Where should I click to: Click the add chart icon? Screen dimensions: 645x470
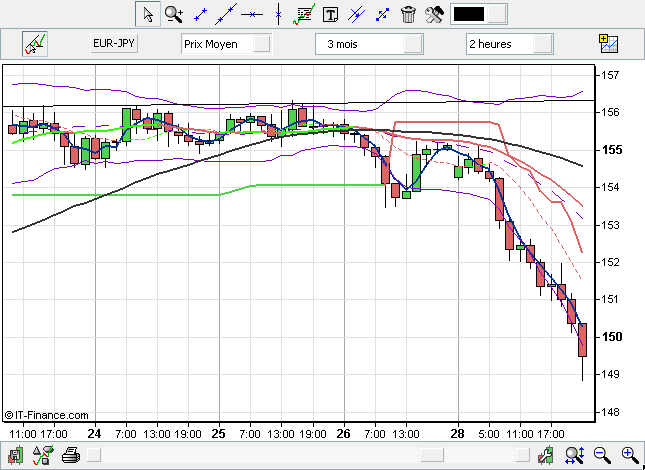(x=608, y=43)
